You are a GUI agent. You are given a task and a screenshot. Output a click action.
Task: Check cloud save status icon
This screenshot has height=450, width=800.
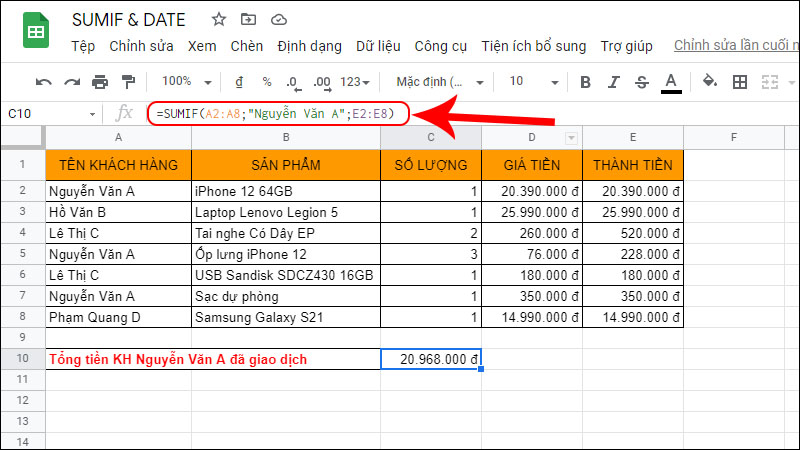pos(279,19)
